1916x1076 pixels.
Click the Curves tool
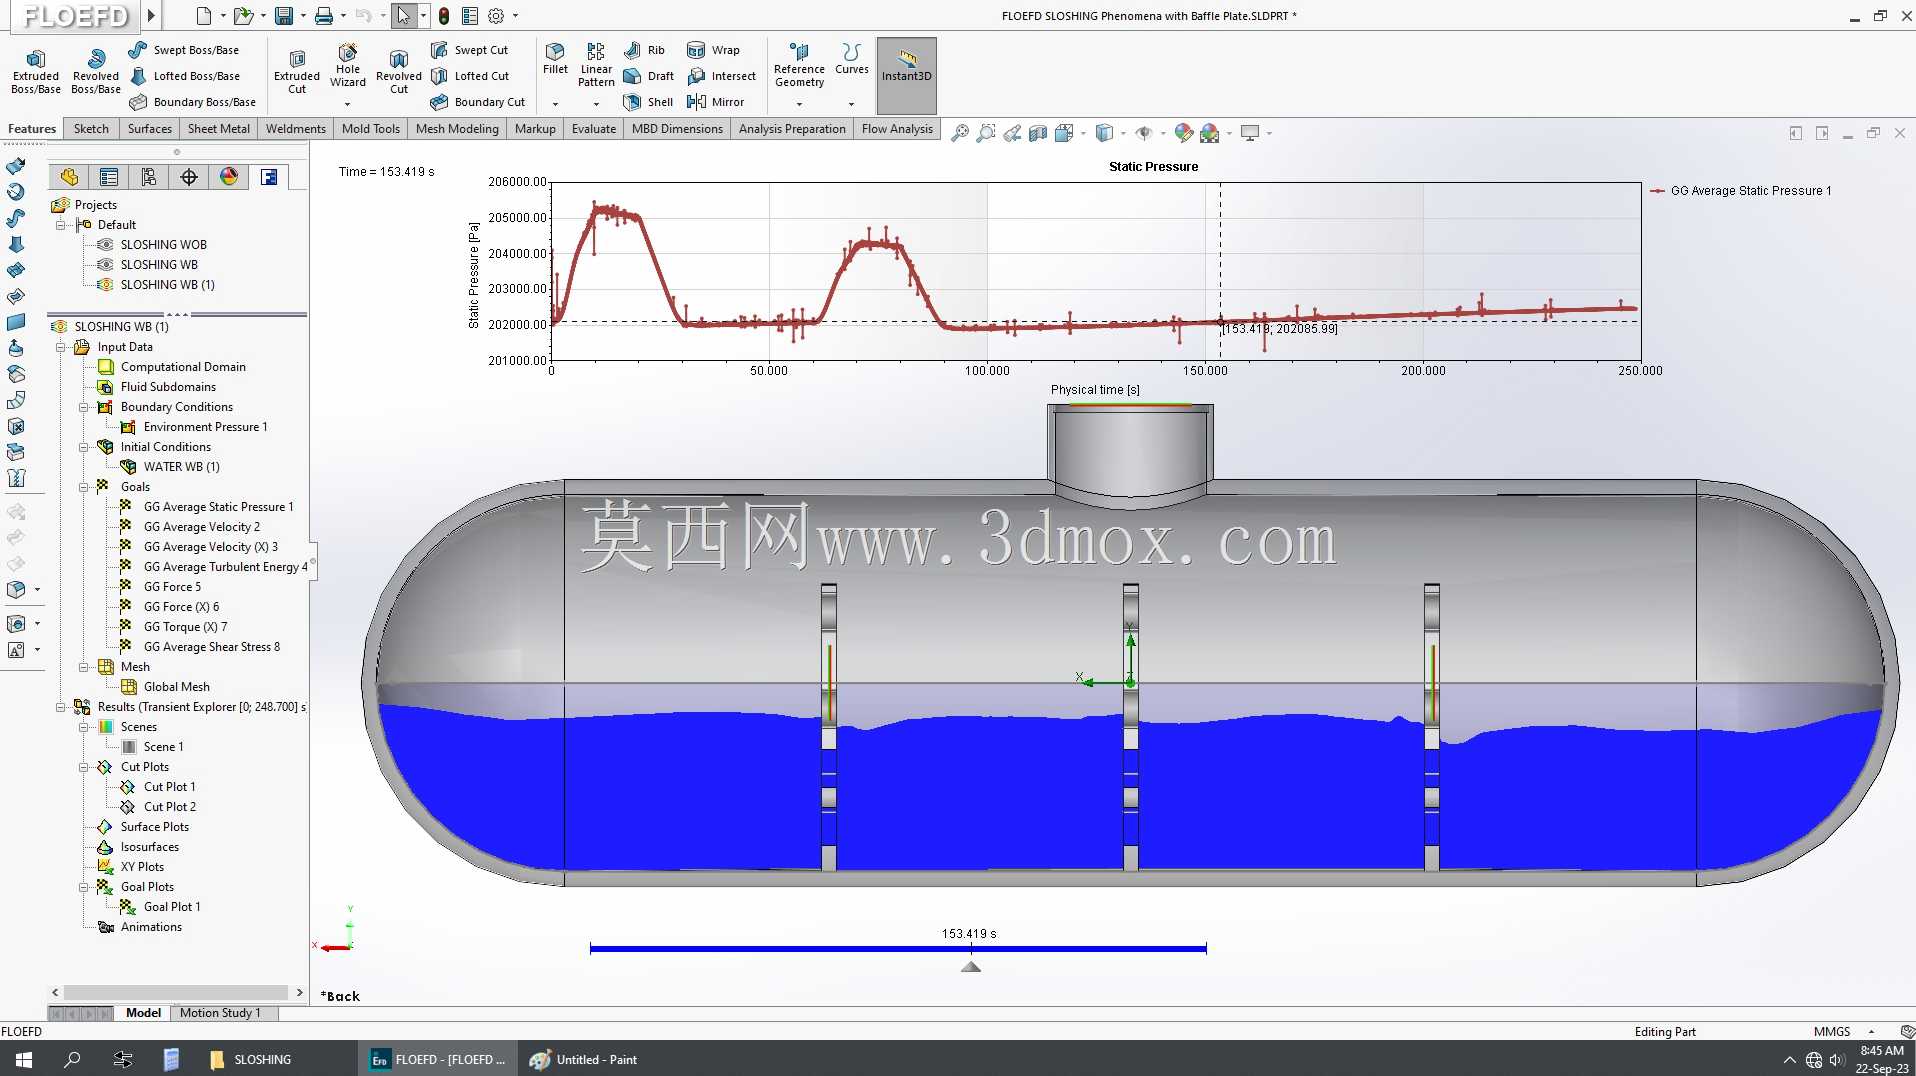tap(851, 59)
